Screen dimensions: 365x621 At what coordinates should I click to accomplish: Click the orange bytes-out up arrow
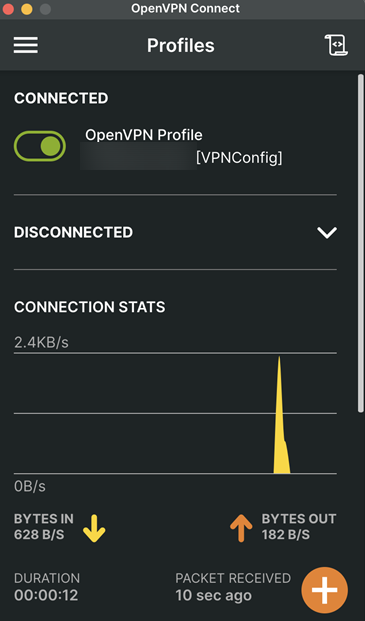click(x=241, y=528)
